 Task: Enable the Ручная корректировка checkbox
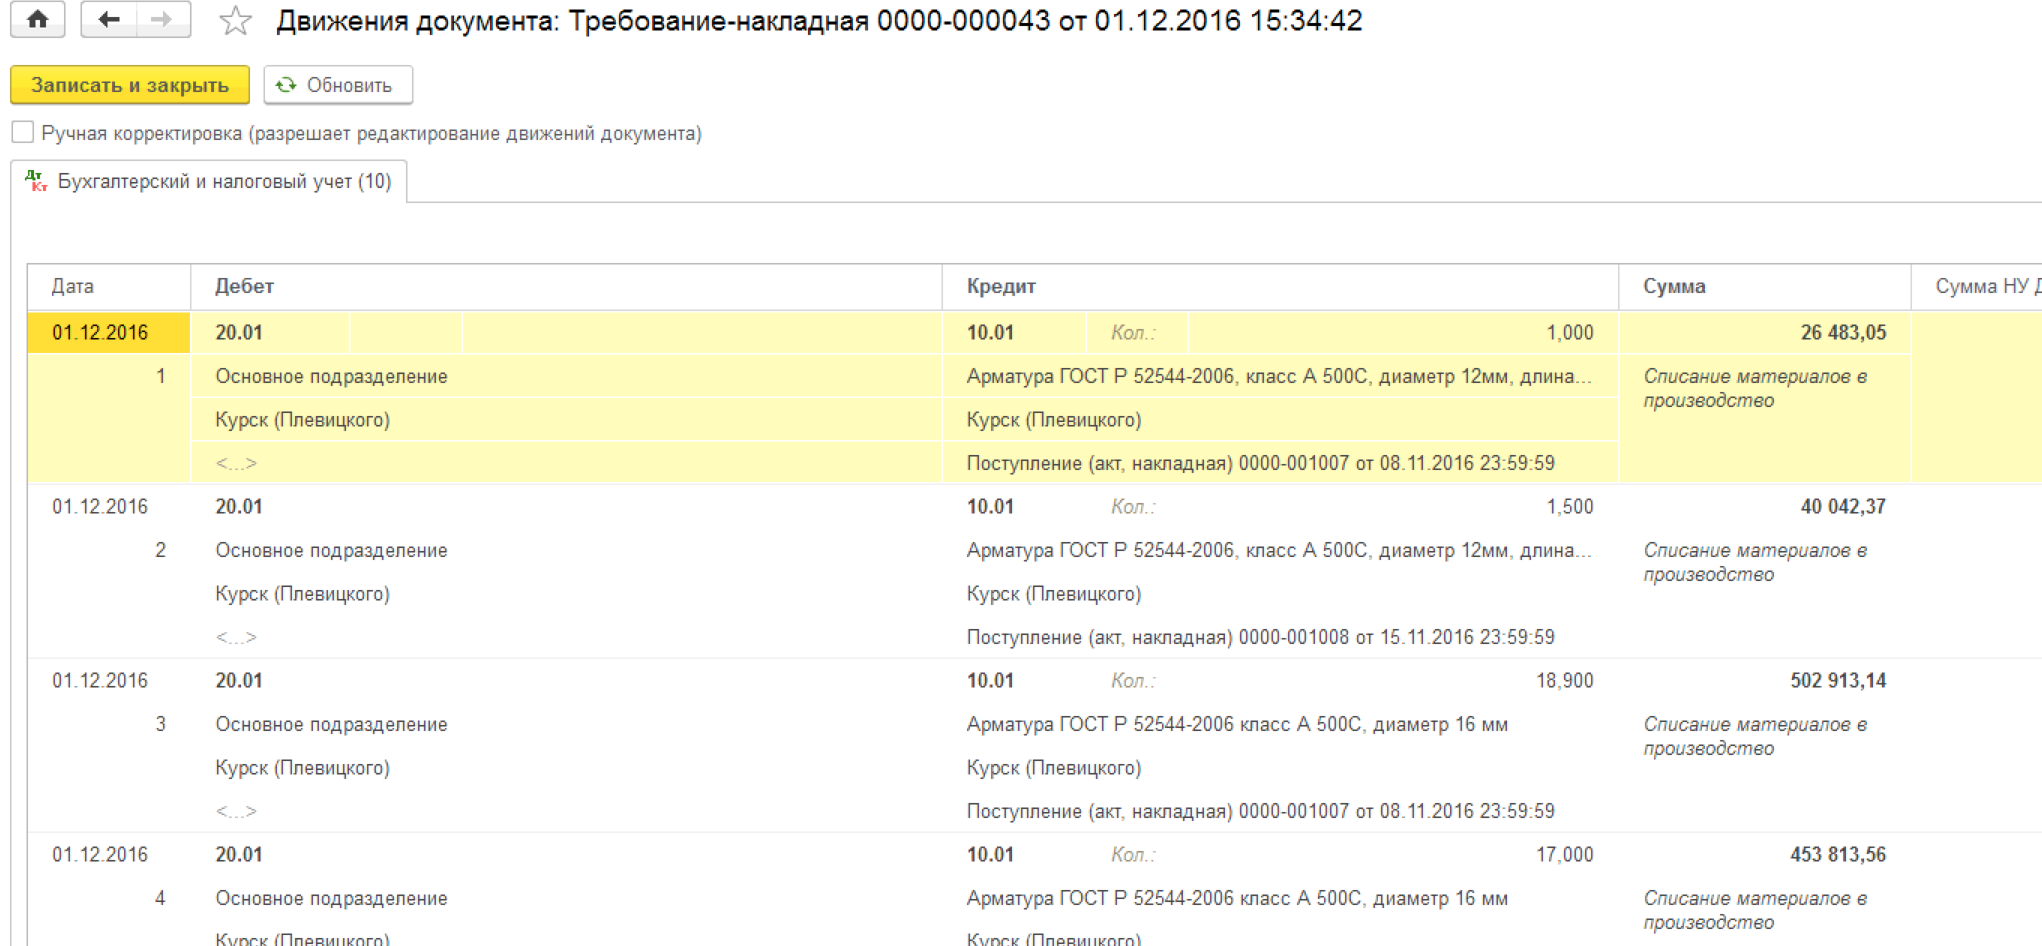23,132
